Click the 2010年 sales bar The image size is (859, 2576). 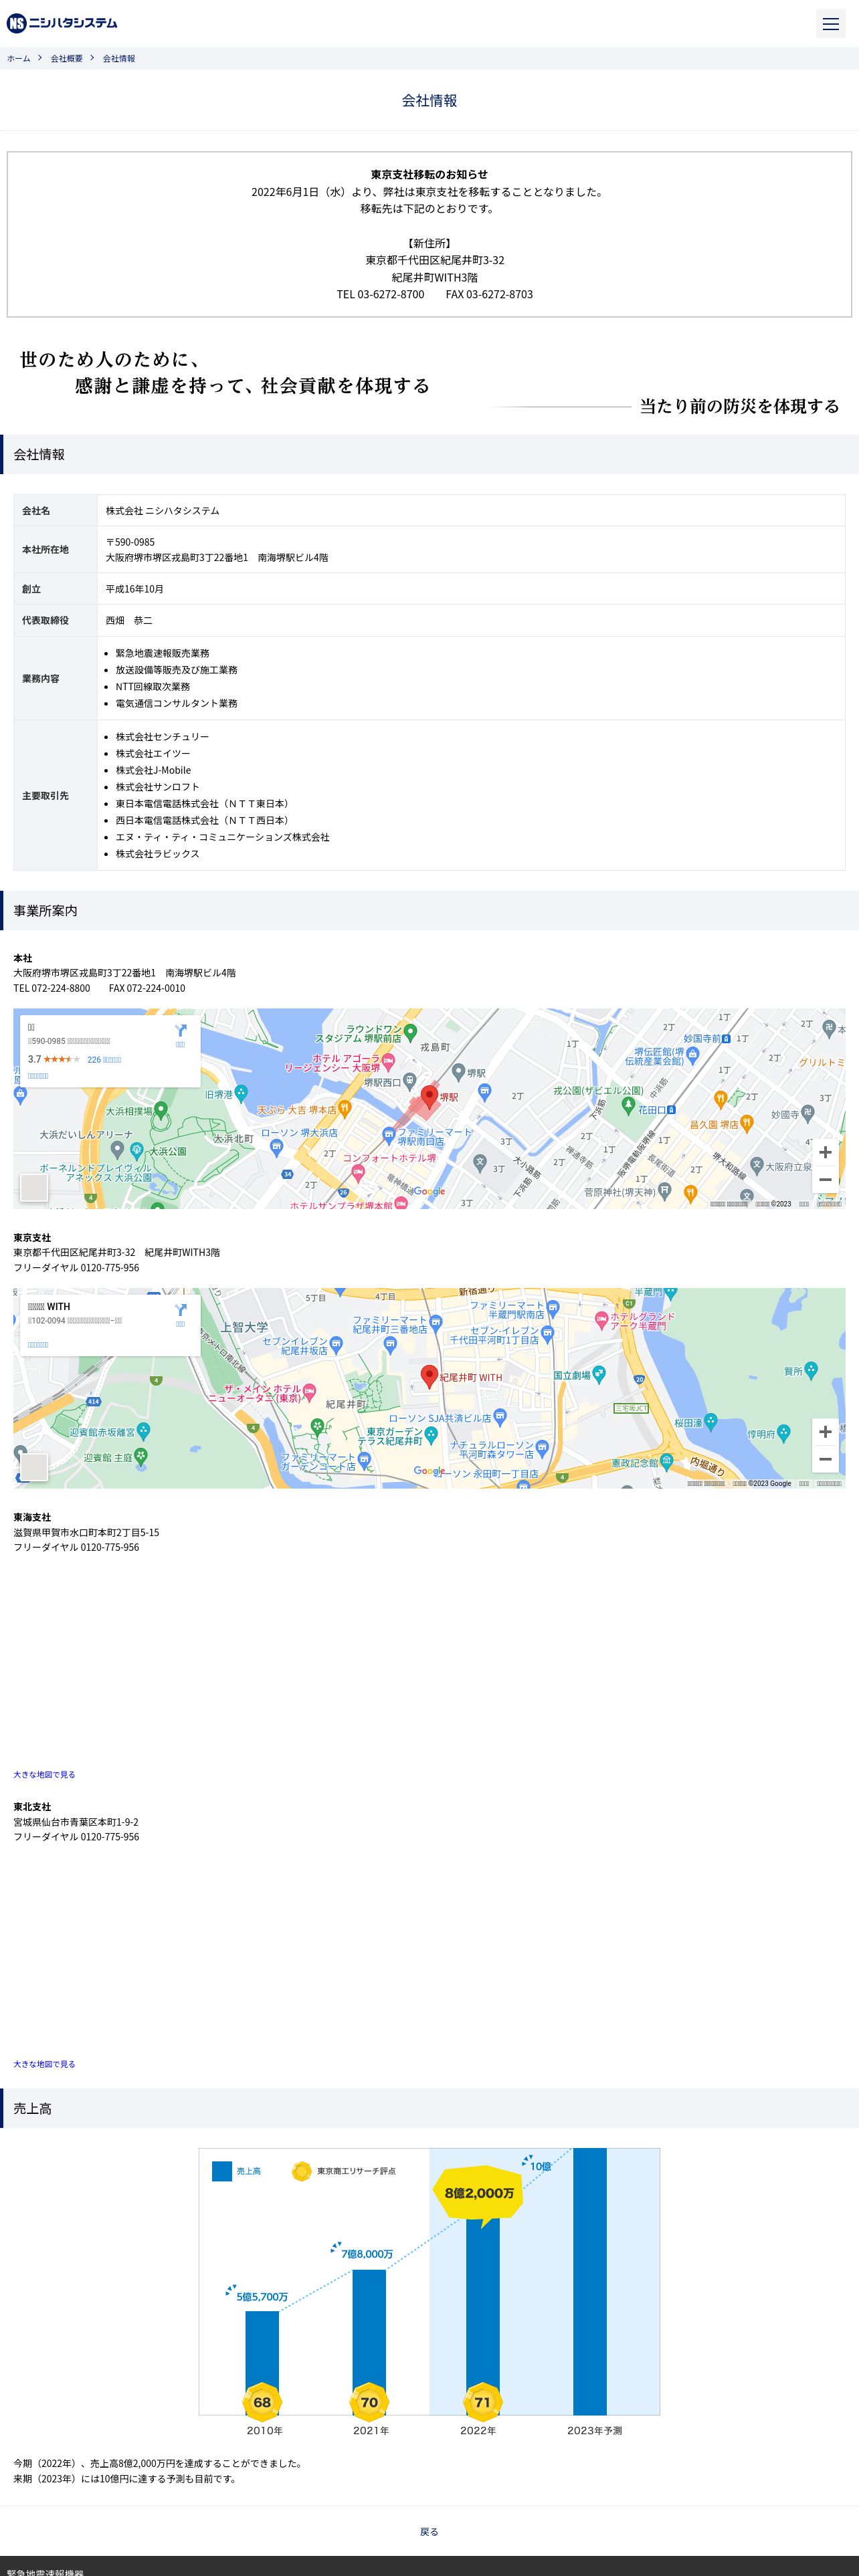tap(262, 2363)
